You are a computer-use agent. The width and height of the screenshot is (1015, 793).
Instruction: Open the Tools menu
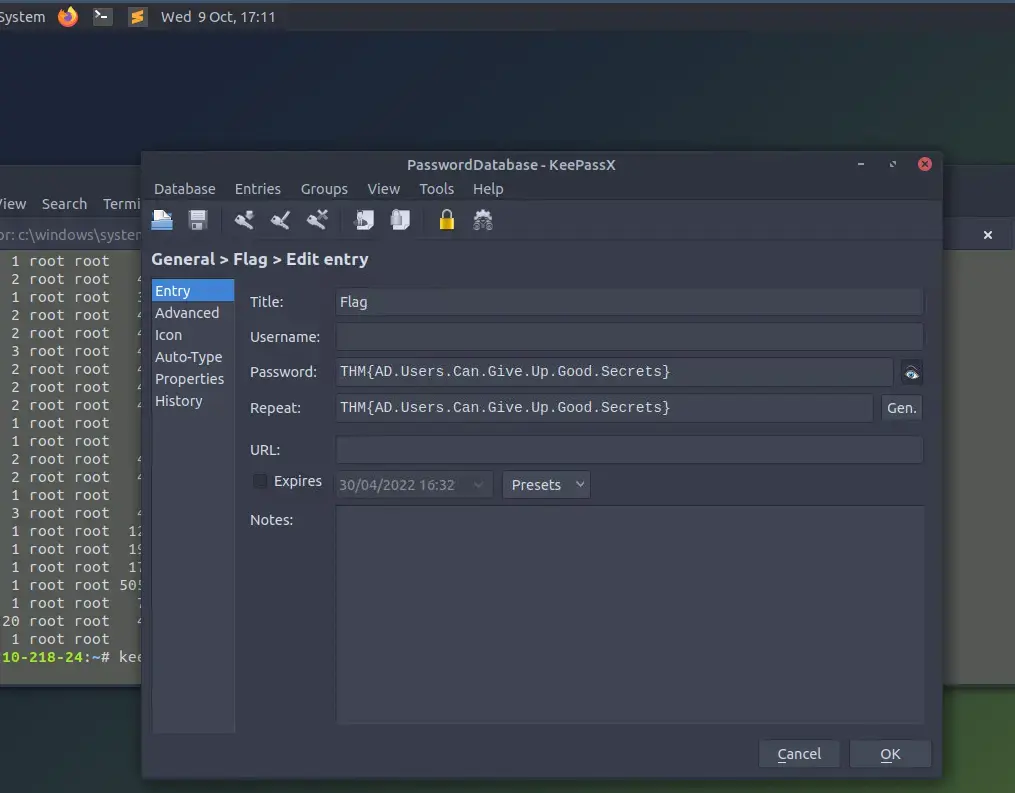pos(436,189)
